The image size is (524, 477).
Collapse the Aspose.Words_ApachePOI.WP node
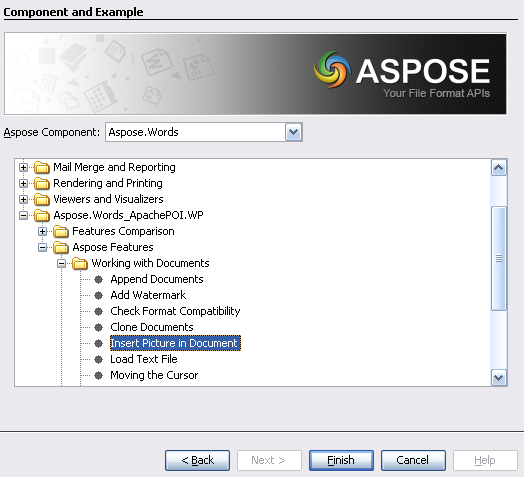[23, 215]
